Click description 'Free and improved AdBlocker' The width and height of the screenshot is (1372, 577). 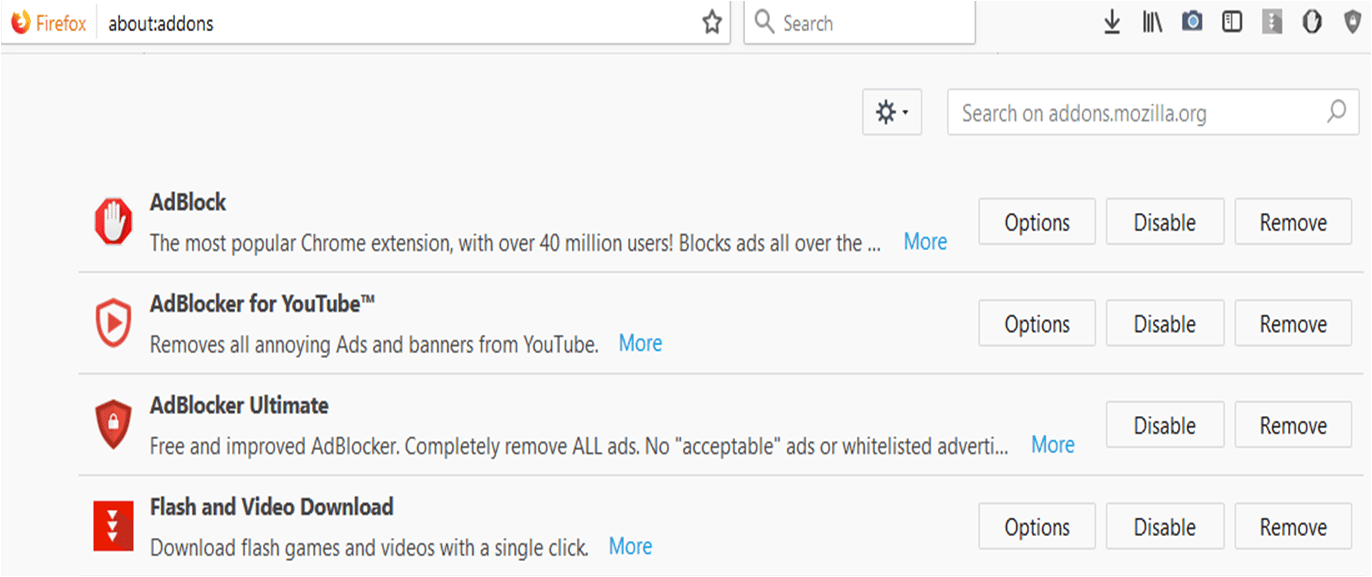point(579,446)
